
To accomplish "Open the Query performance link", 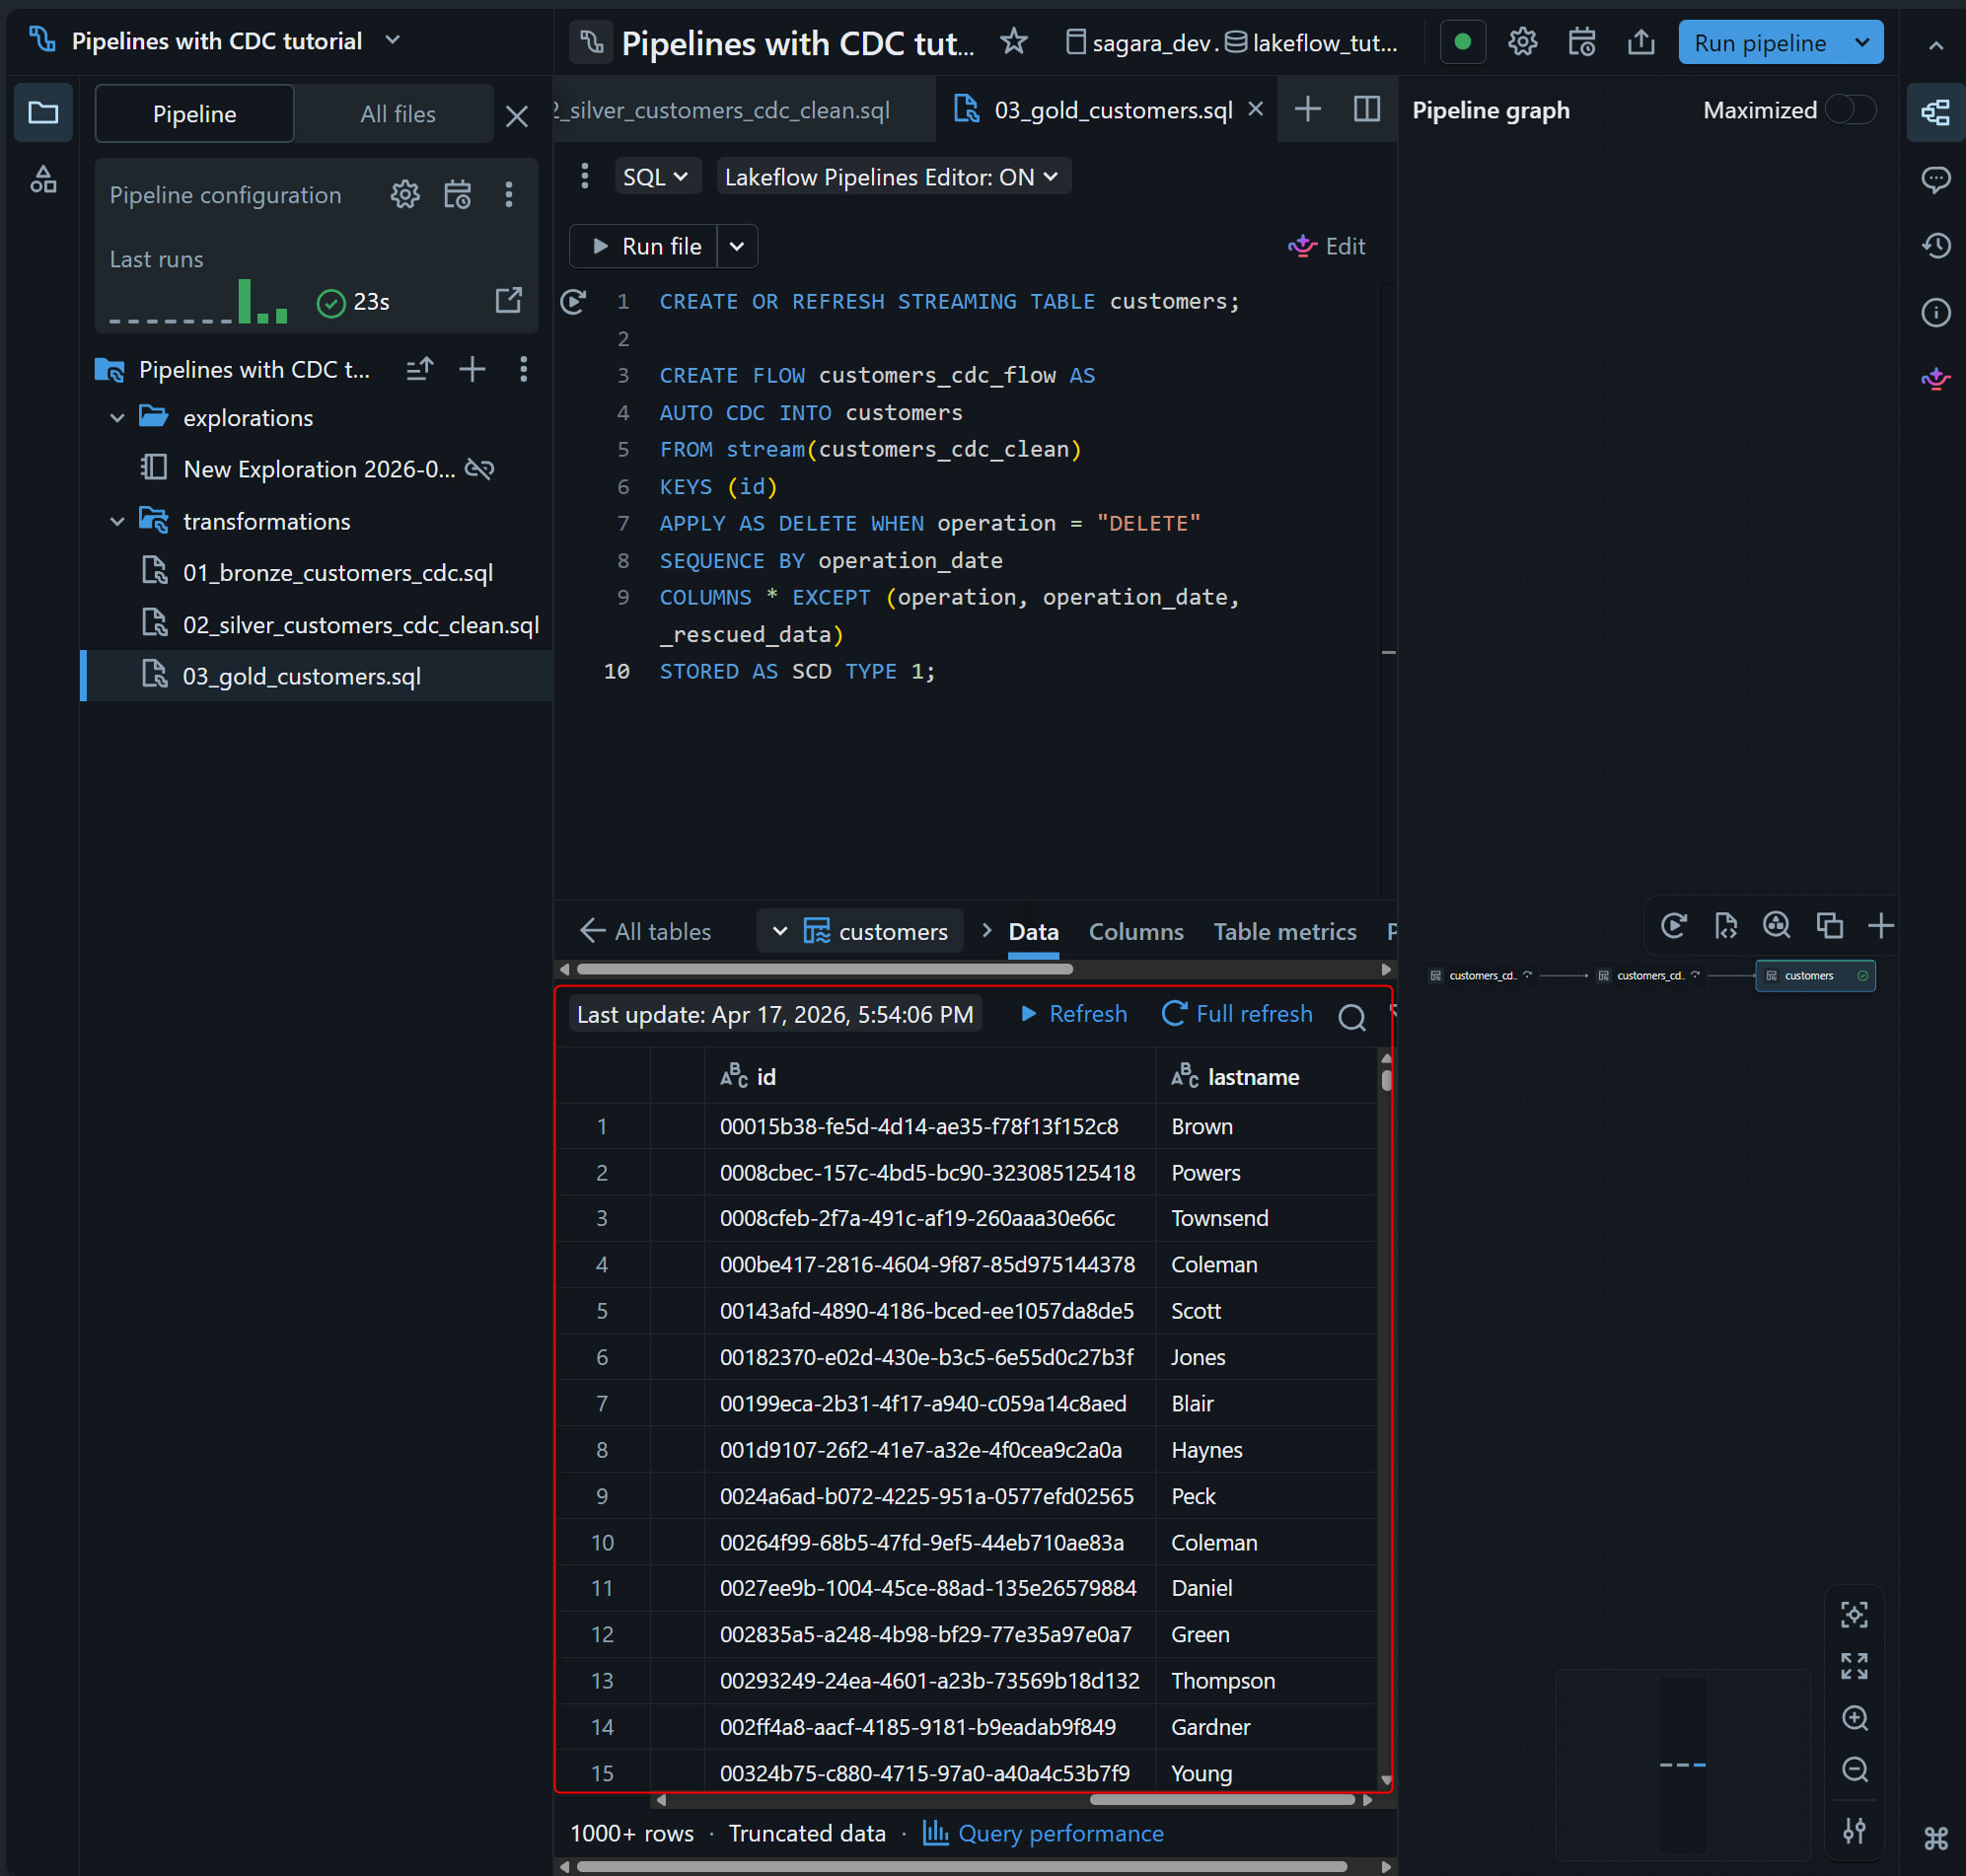I will click(1060, 1833).
